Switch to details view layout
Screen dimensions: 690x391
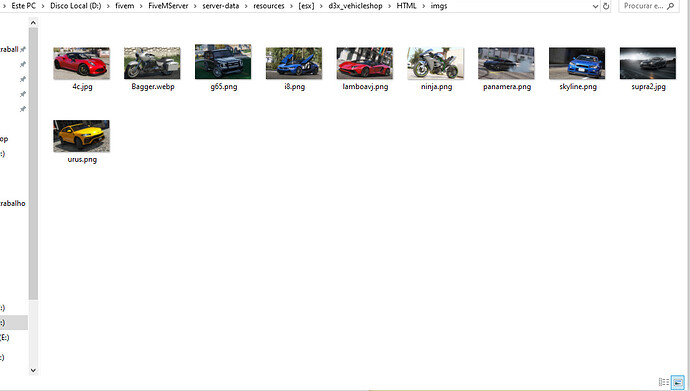[664, 382]
